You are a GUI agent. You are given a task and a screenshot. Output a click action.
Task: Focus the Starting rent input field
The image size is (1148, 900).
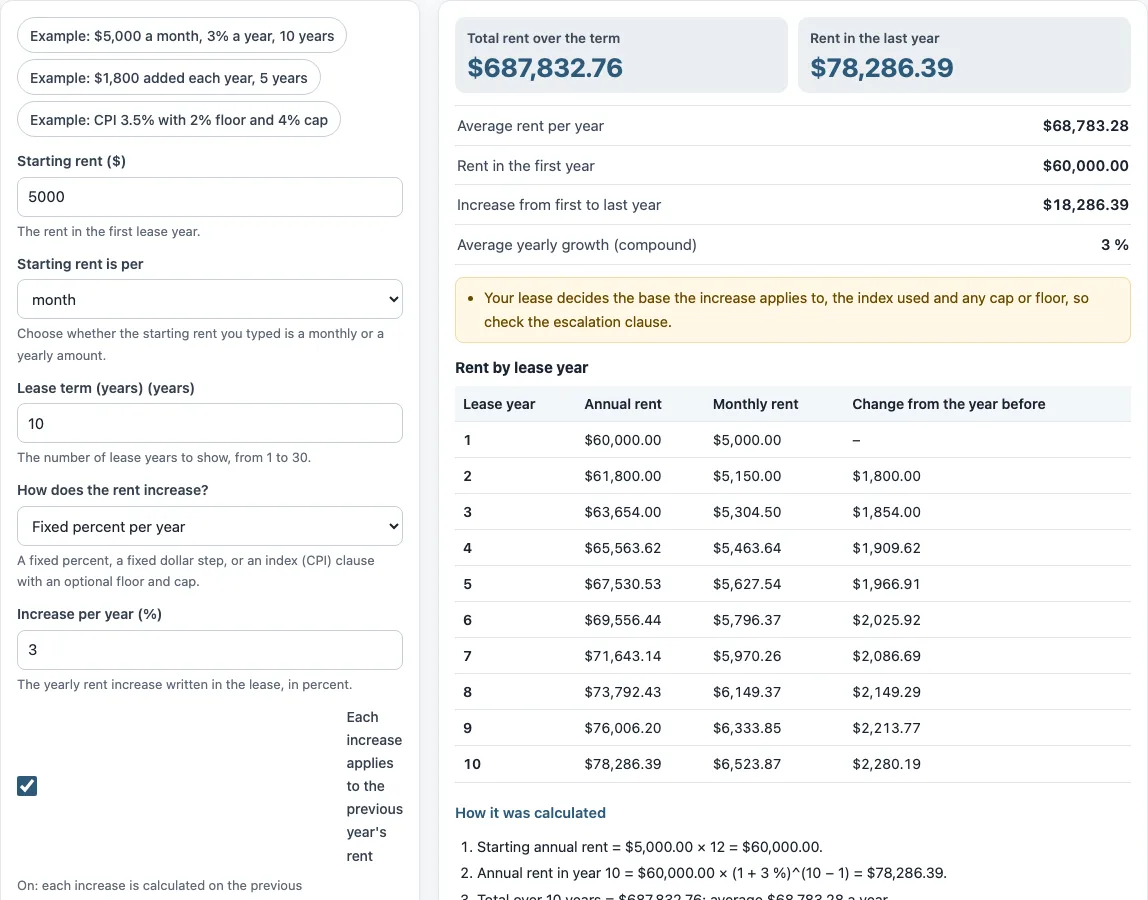[209, 197]
